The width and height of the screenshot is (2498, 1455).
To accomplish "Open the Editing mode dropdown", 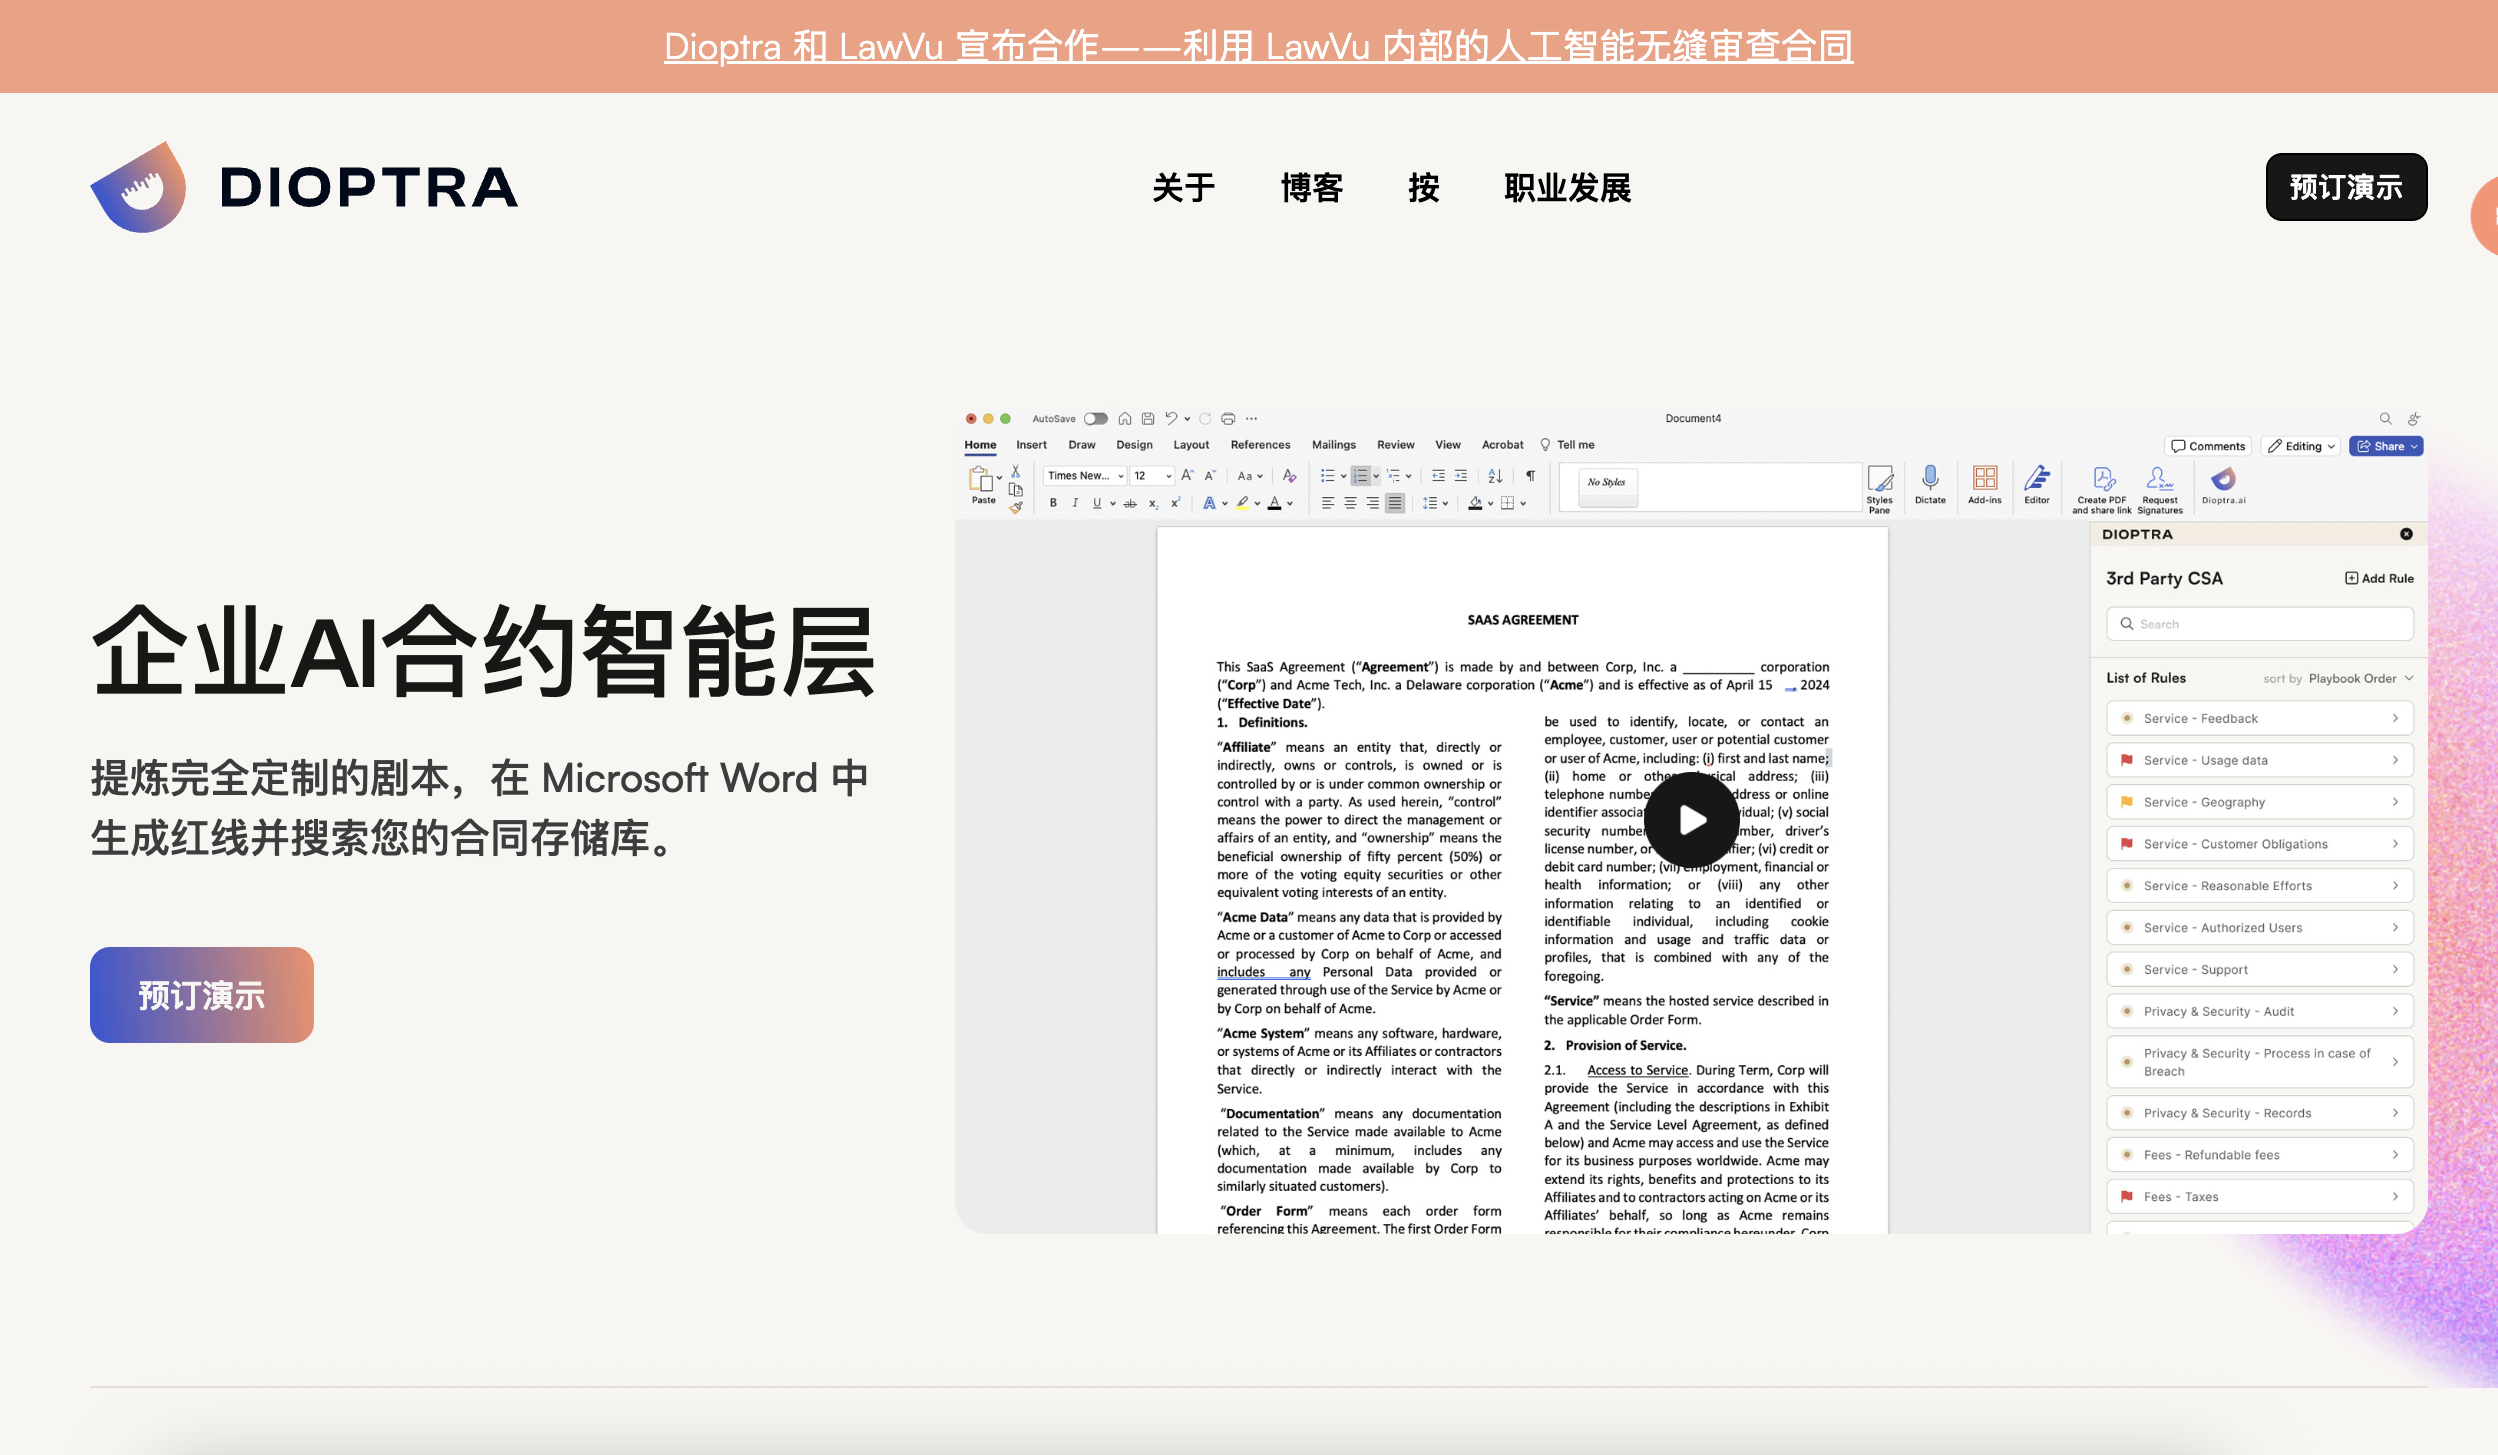I will [2302, 446].
